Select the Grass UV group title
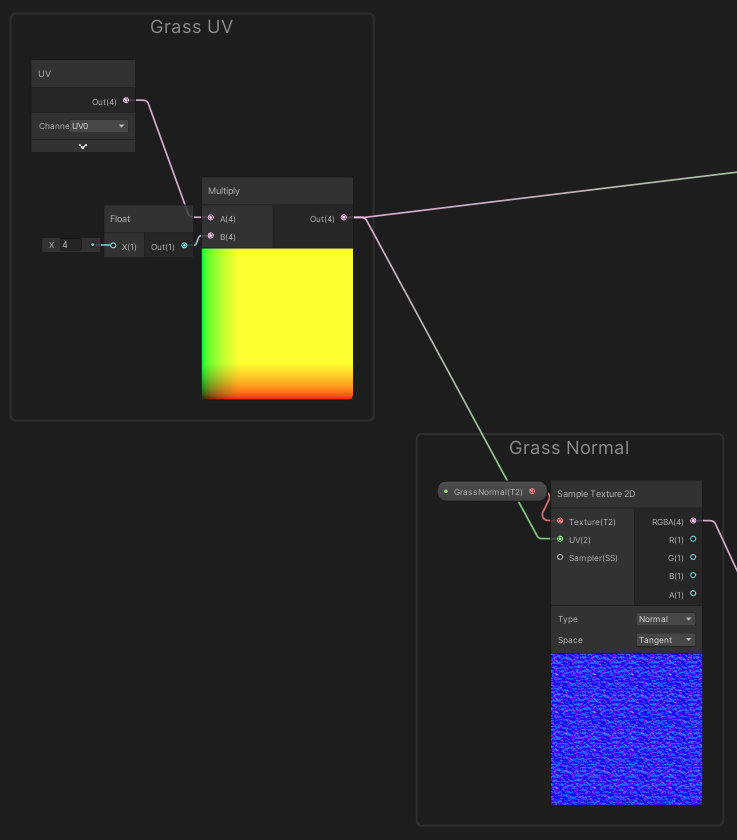Screen dimensions: 737x840 pos(191,27)
